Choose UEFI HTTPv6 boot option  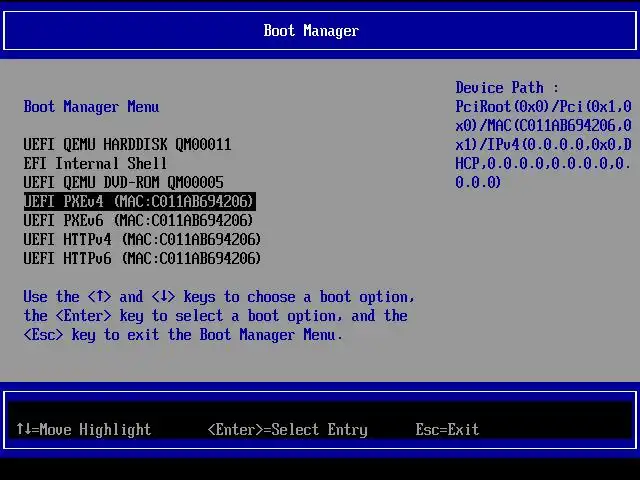click(142, 258)
